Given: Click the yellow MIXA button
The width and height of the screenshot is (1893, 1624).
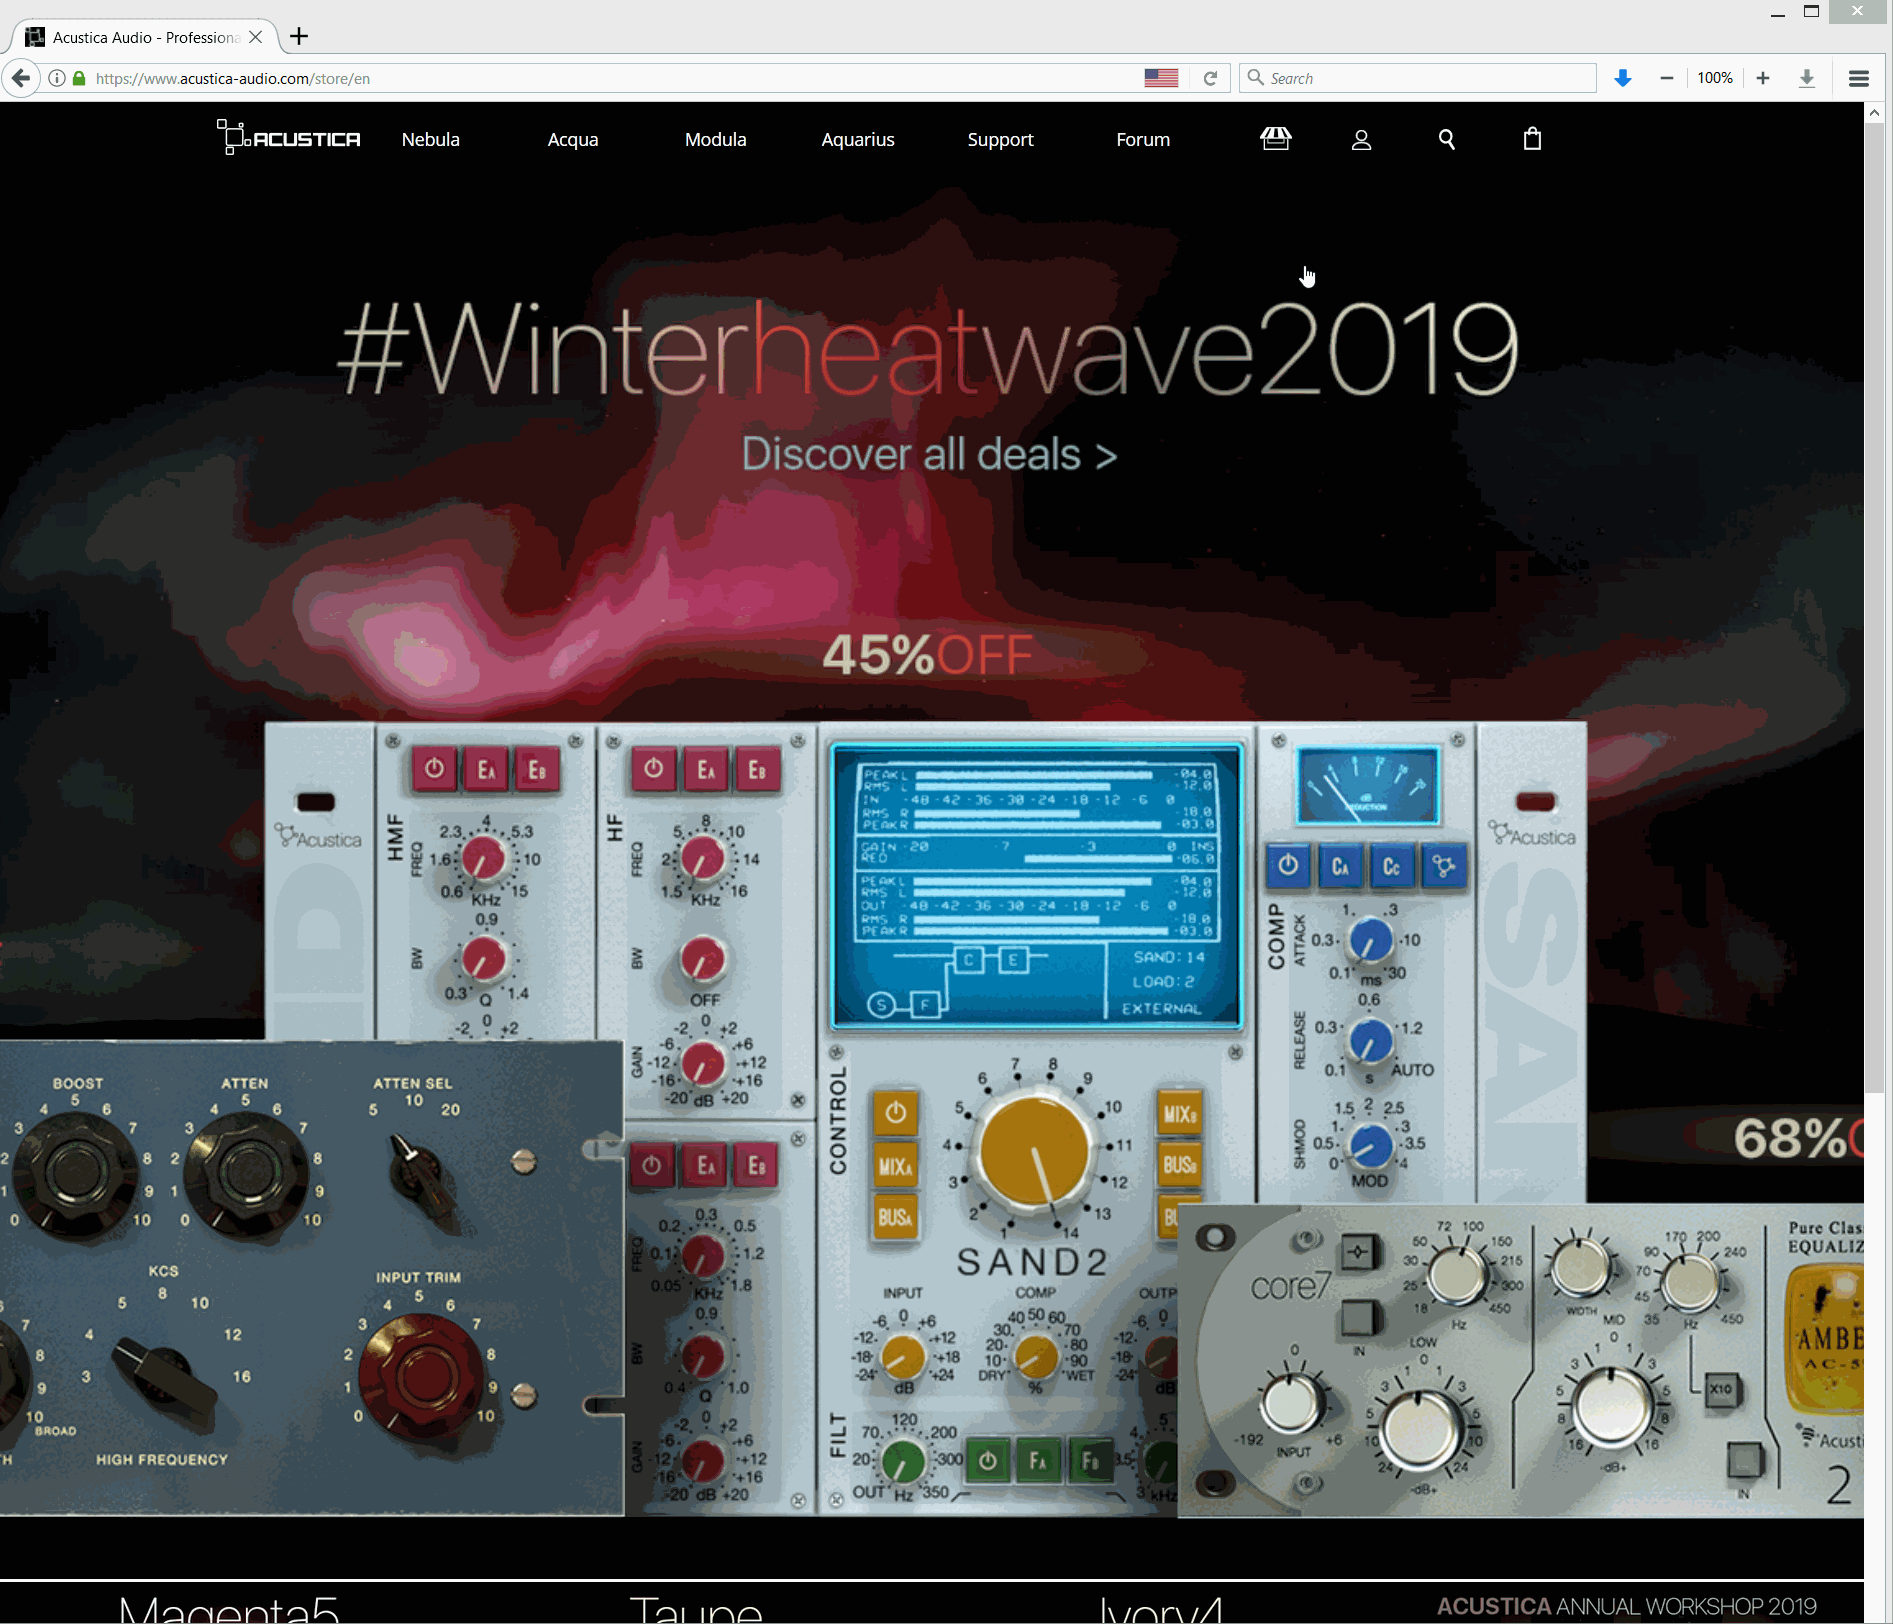Looking at the screenshot, I should click(x=896, y=1166).
